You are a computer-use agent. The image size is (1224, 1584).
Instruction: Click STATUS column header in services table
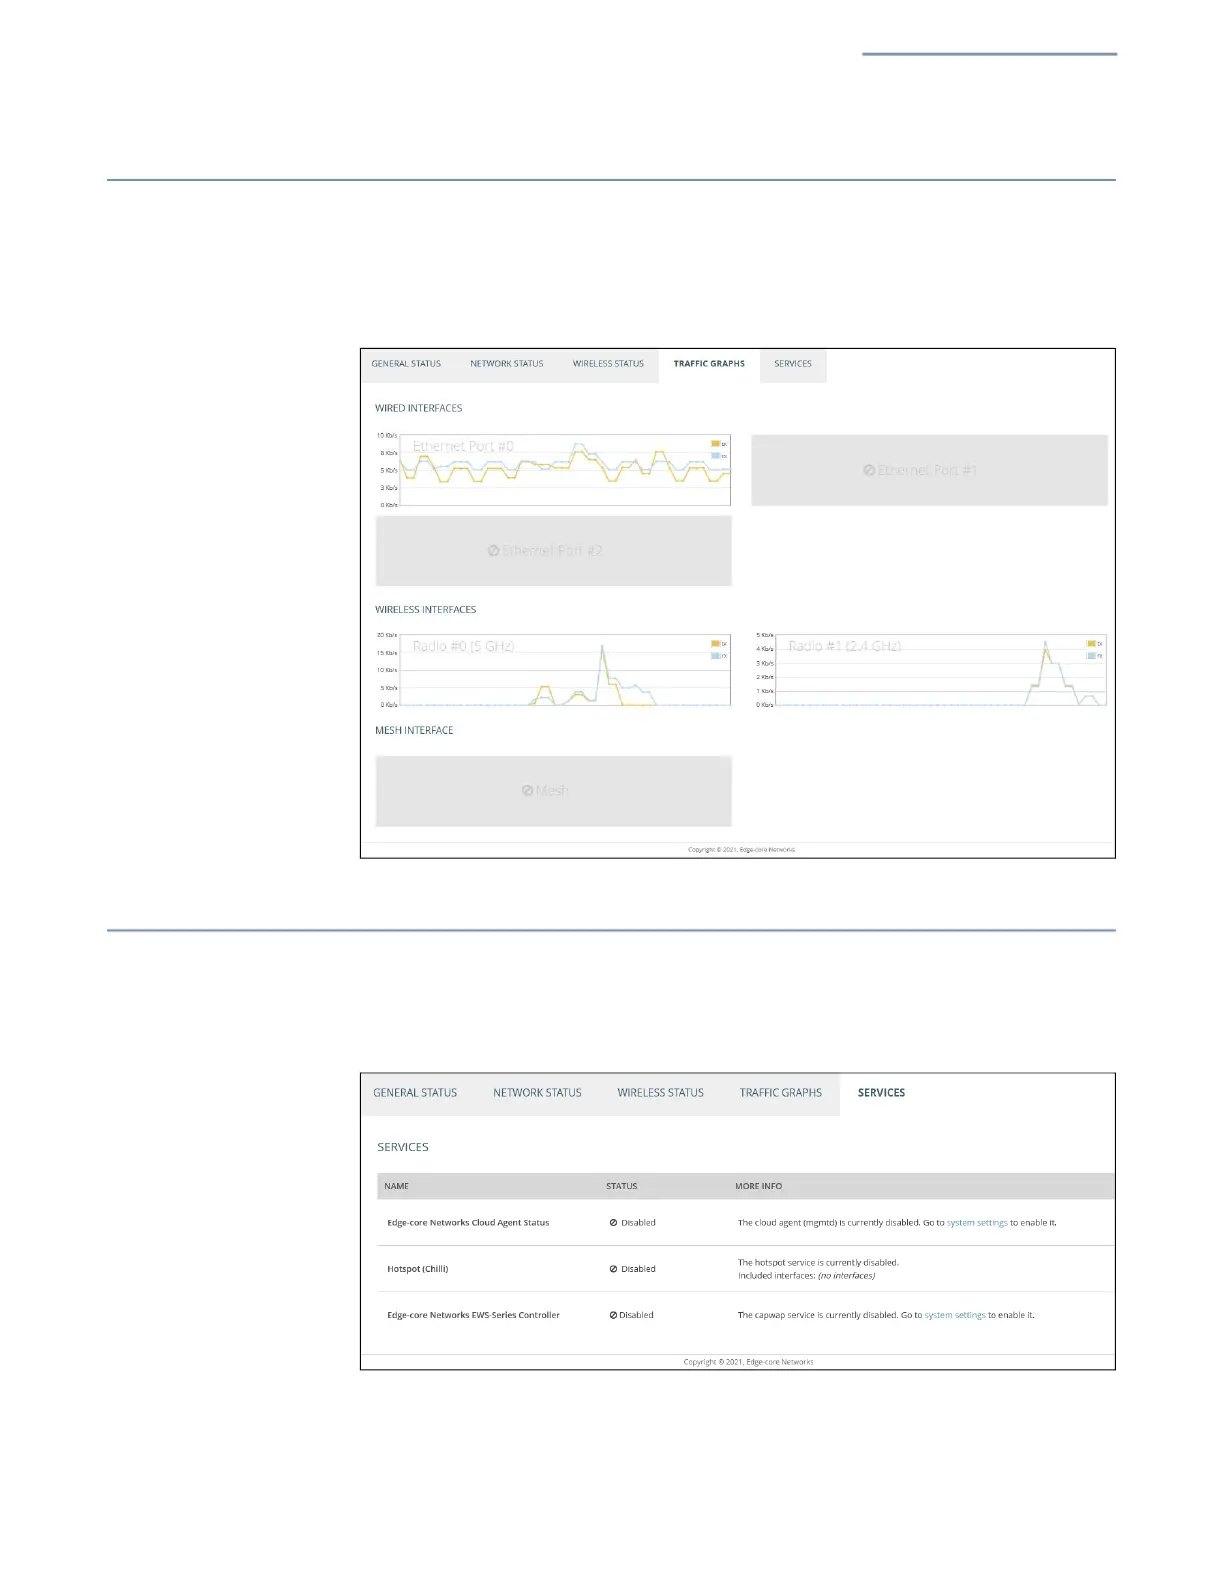coord(621,1186)
